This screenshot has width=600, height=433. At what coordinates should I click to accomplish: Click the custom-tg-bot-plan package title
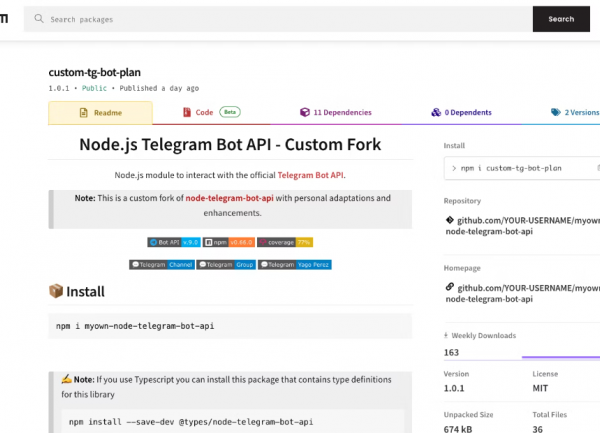pos(95,72)
